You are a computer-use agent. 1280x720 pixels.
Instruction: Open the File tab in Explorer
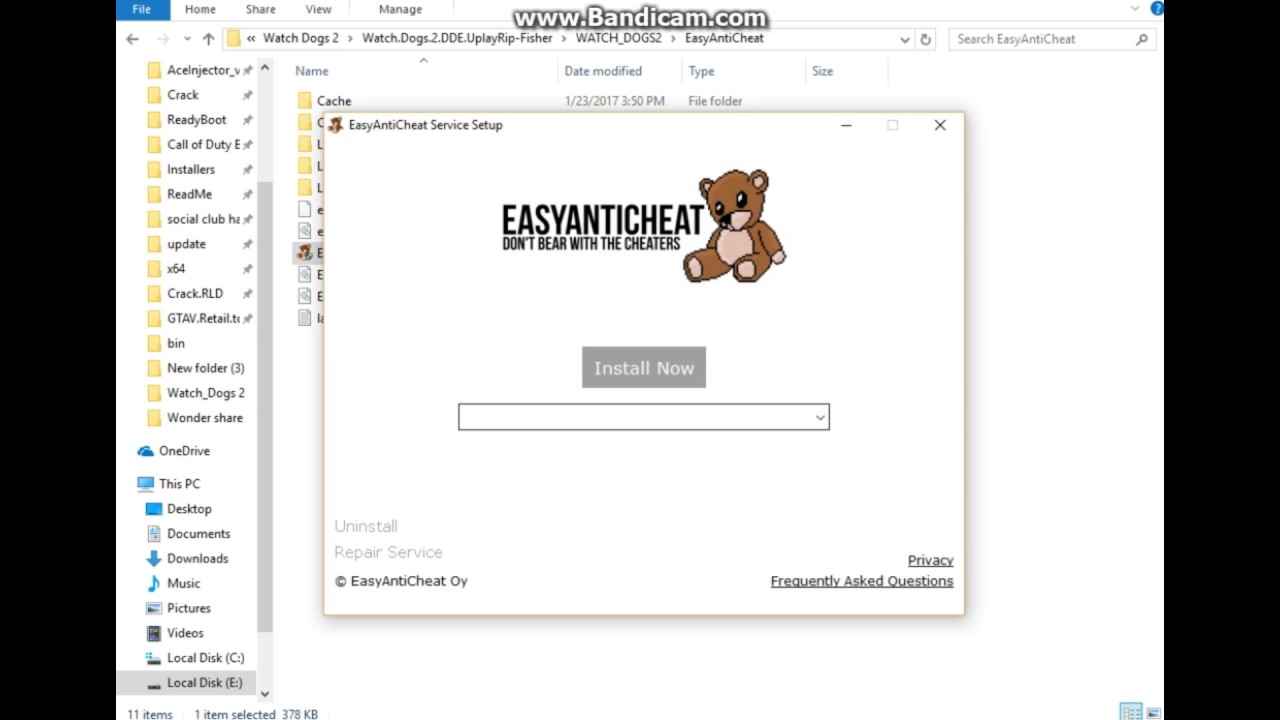142,9
